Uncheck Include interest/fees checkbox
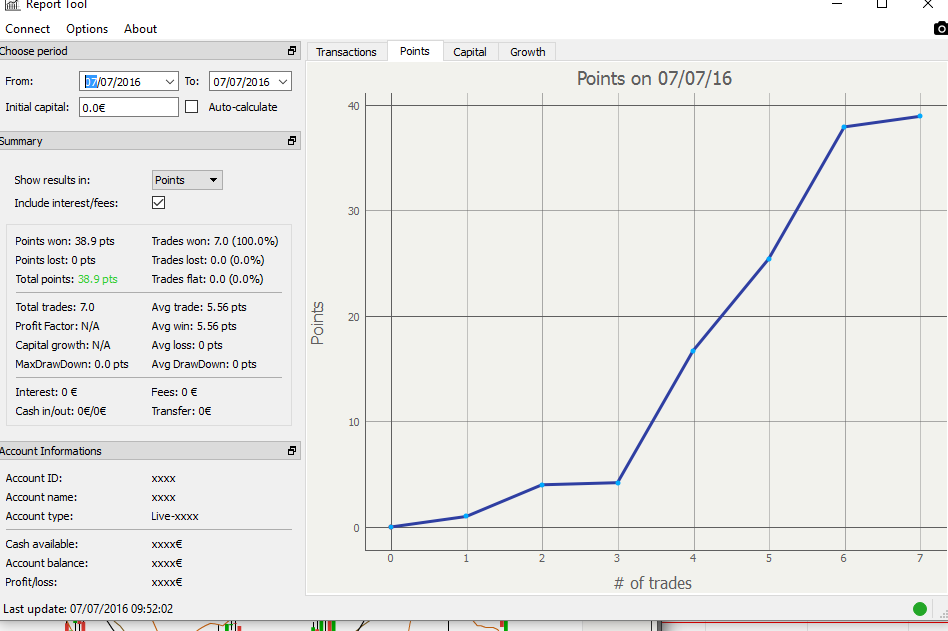This screenshot has height=631, width=948. point(158,202)
